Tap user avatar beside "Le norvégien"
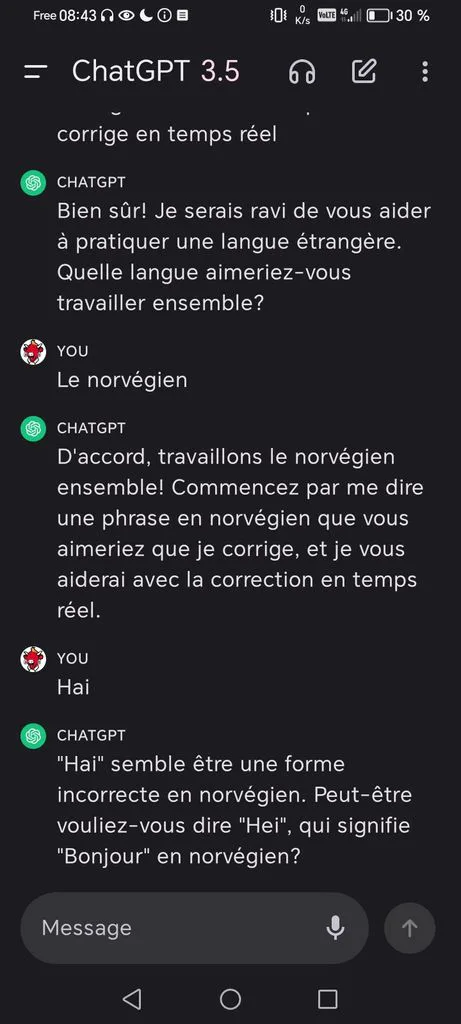This screenshot has height=1024, width=461. coord(33,352)
